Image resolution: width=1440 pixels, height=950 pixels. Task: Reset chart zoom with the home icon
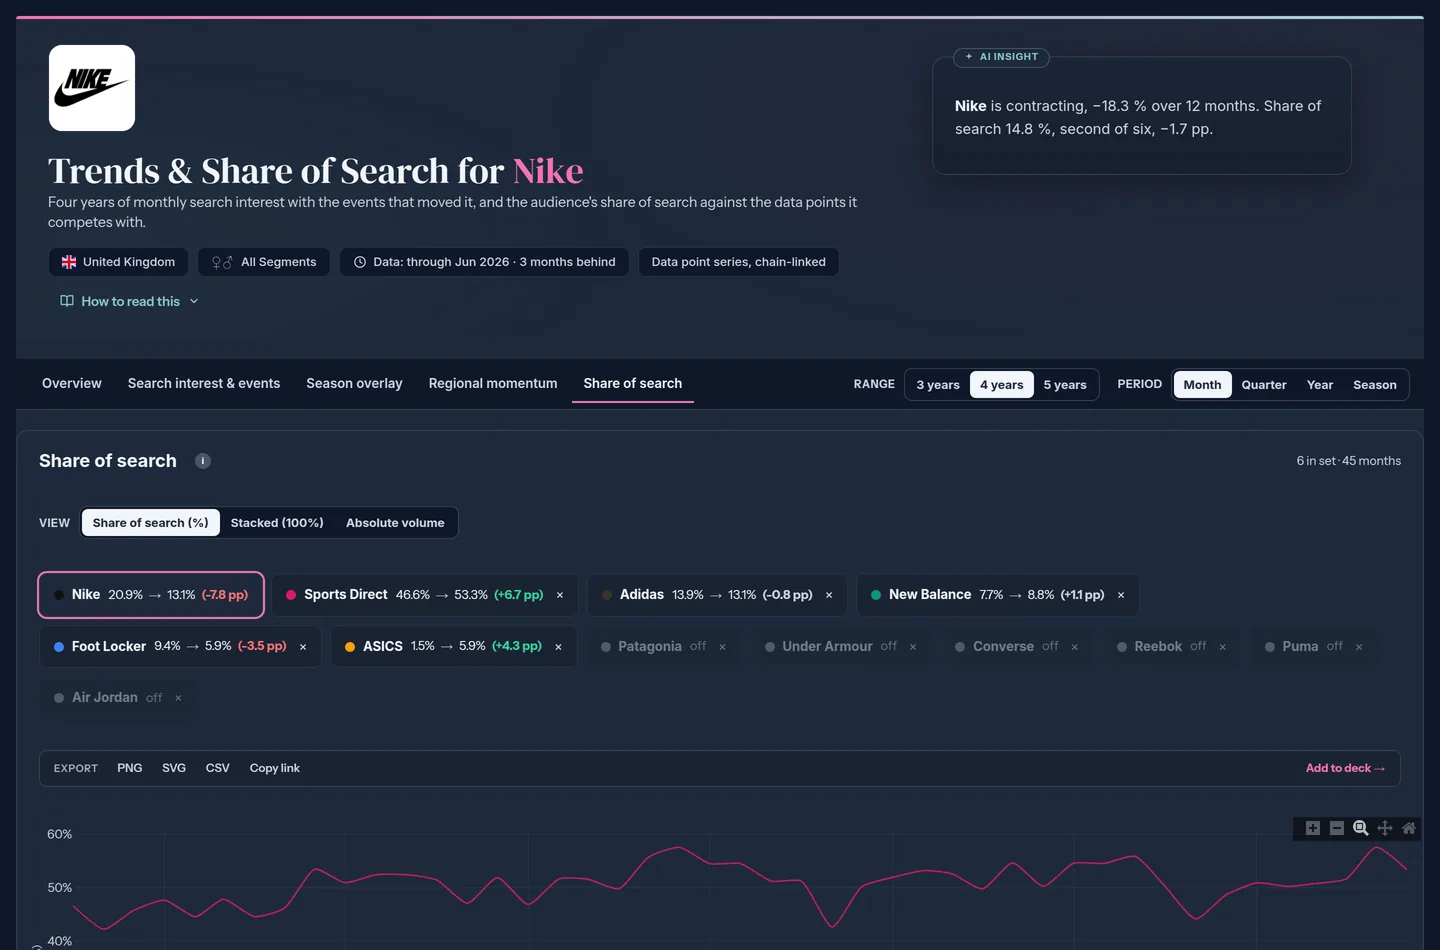(x=1409, y=828)
